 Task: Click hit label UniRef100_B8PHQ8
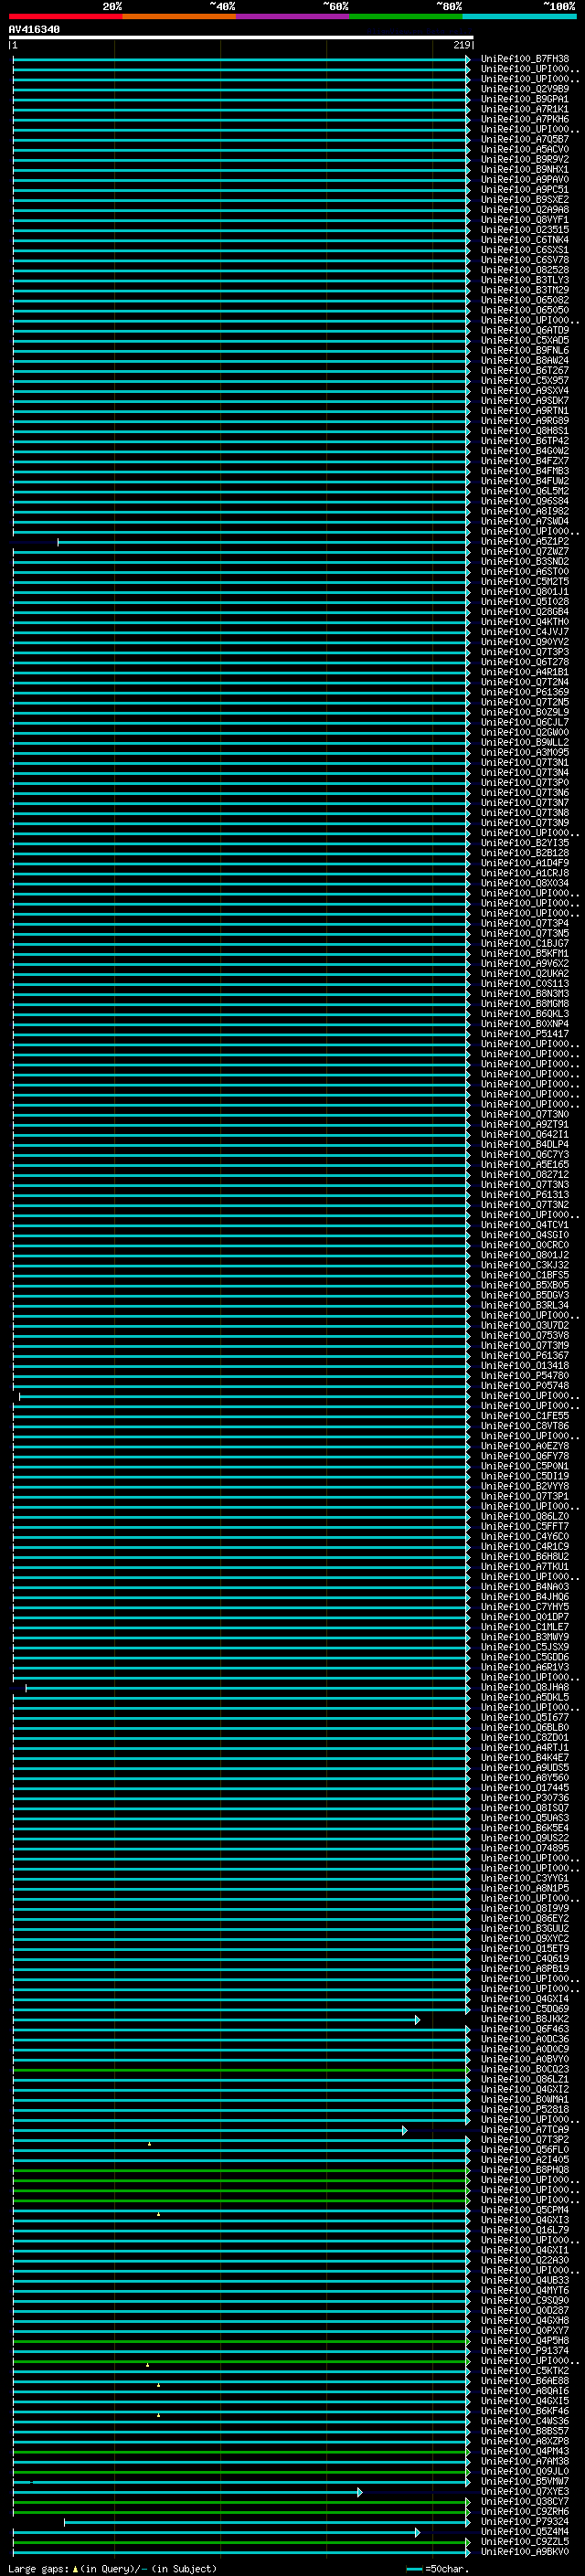525,2170
